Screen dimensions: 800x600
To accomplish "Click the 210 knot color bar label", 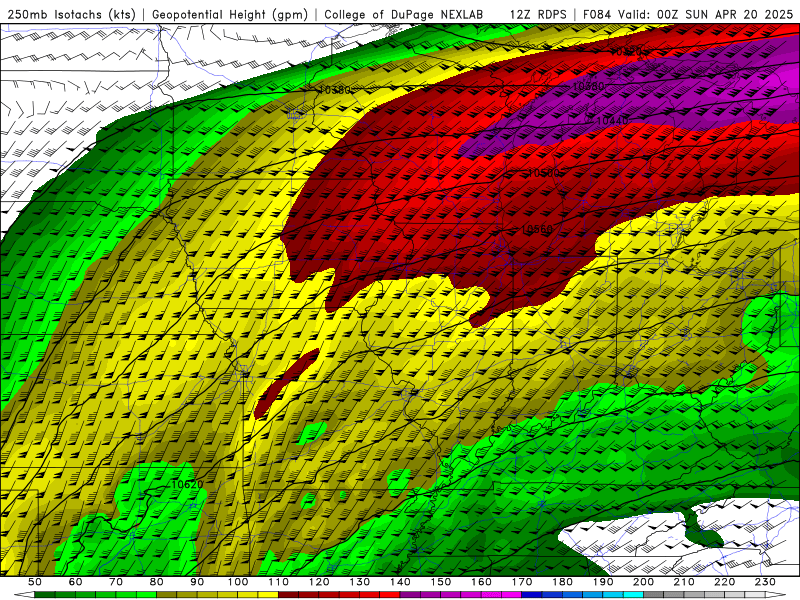I will click(x=684, y=582).
